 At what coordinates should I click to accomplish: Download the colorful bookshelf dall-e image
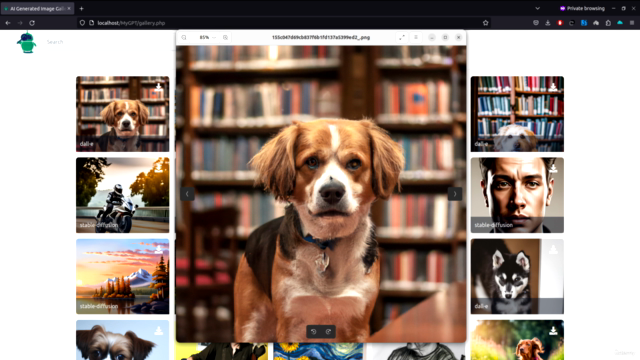coord(553,86)
